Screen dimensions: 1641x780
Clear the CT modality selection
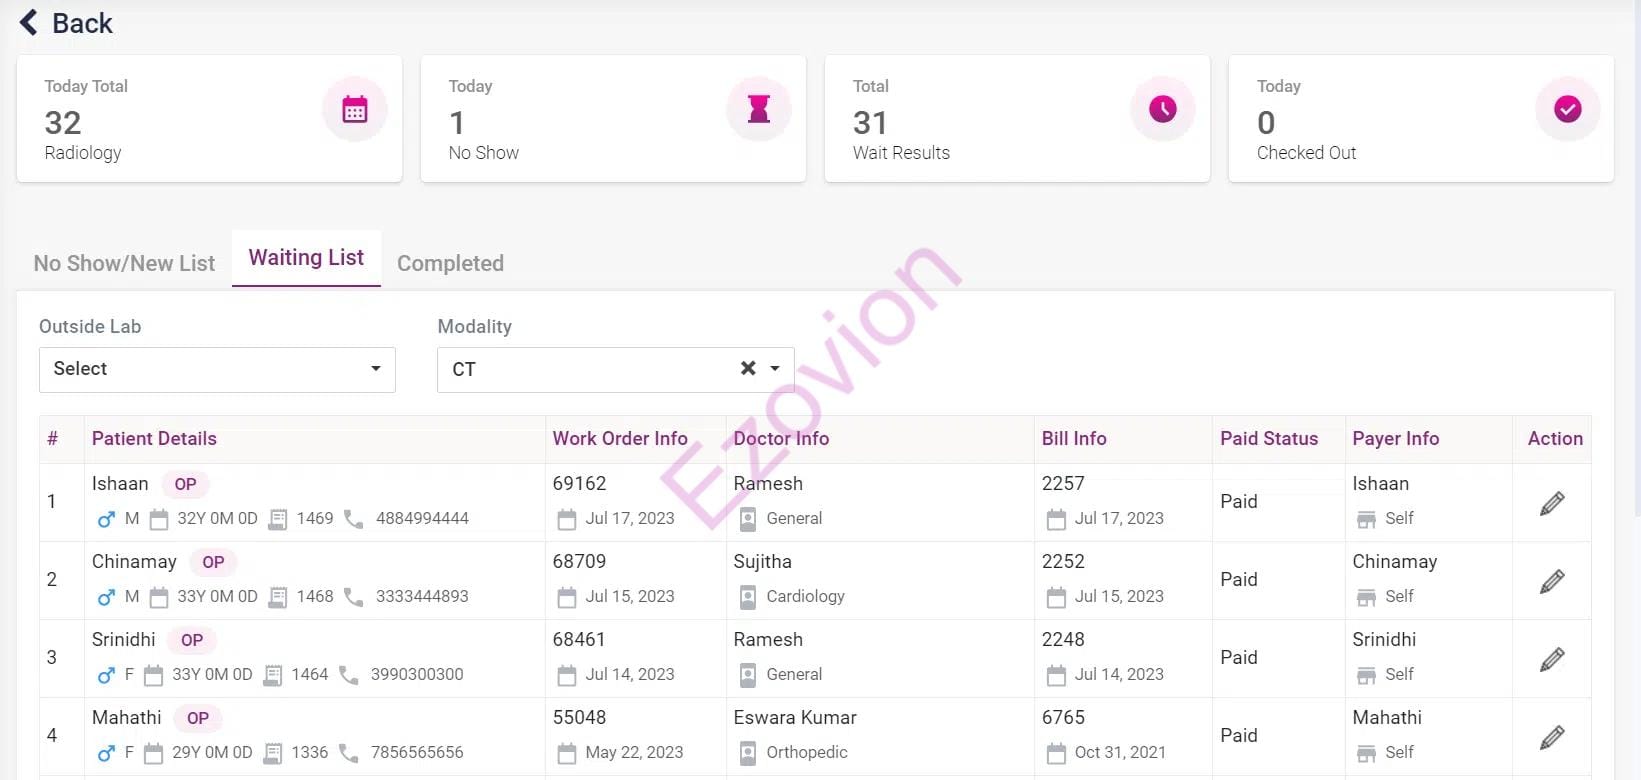[x=747, y=369]
